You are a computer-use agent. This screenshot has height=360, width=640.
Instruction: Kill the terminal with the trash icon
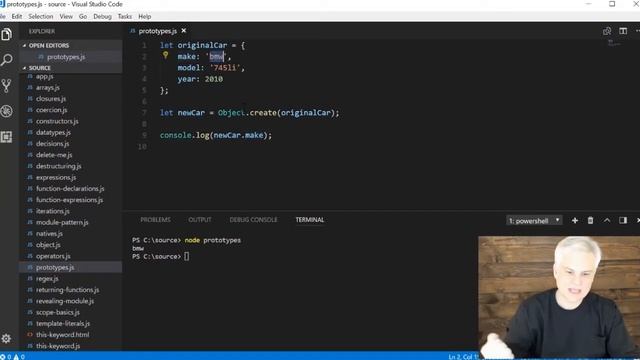[x=590, y=220]
